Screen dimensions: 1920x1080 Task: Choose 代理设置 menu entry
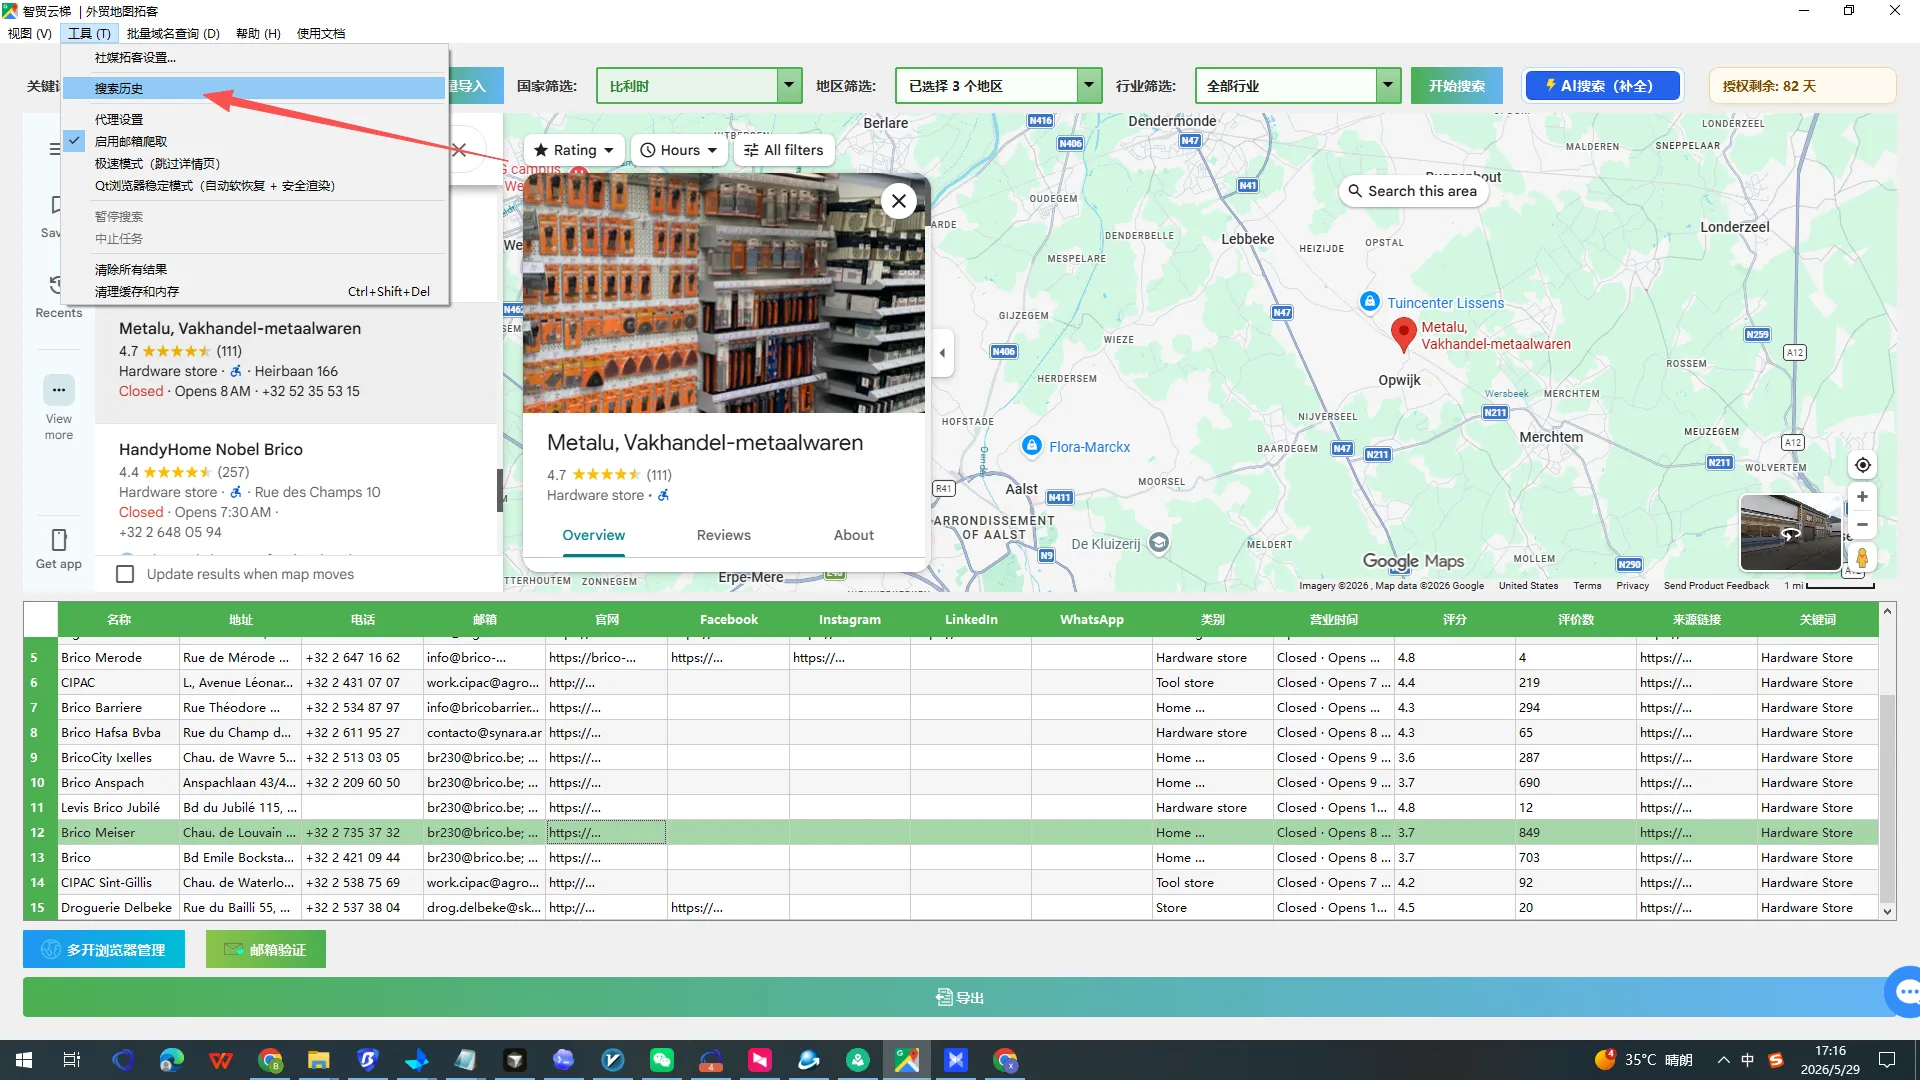tap(254, 119)
